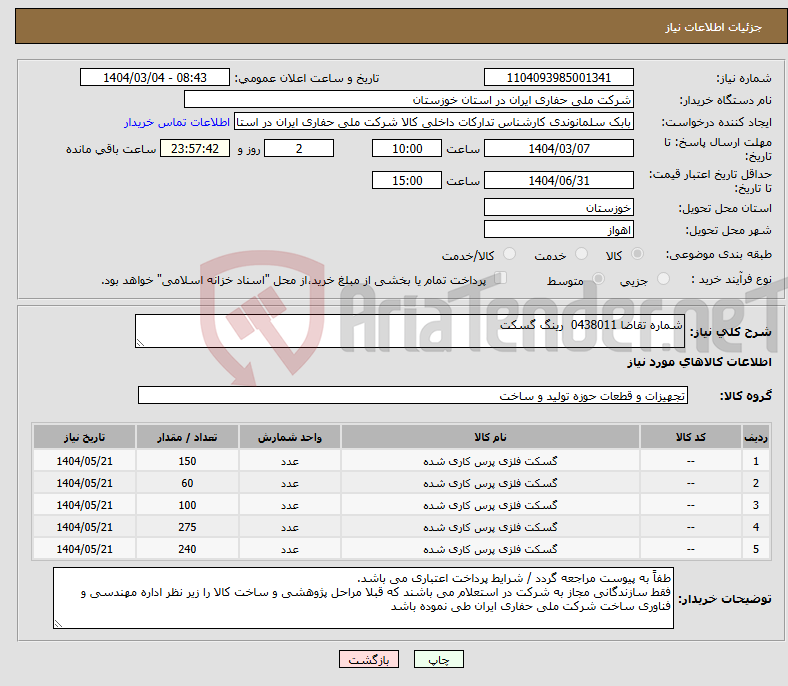This screenshot has height=686, width=788.
Task: Click the استان محل تحویل field showing خوزستان
Action: (x=558, y=208)
